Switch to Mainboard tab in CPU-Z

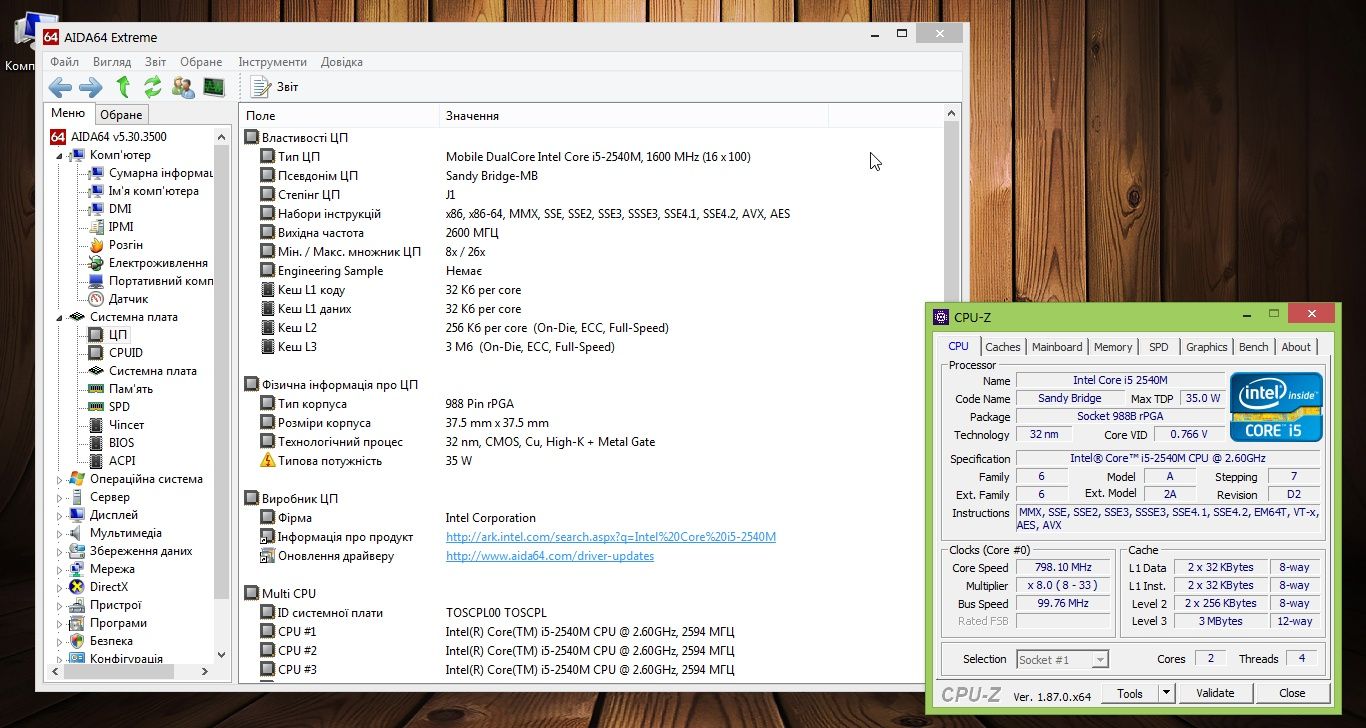pos(1057,347)
